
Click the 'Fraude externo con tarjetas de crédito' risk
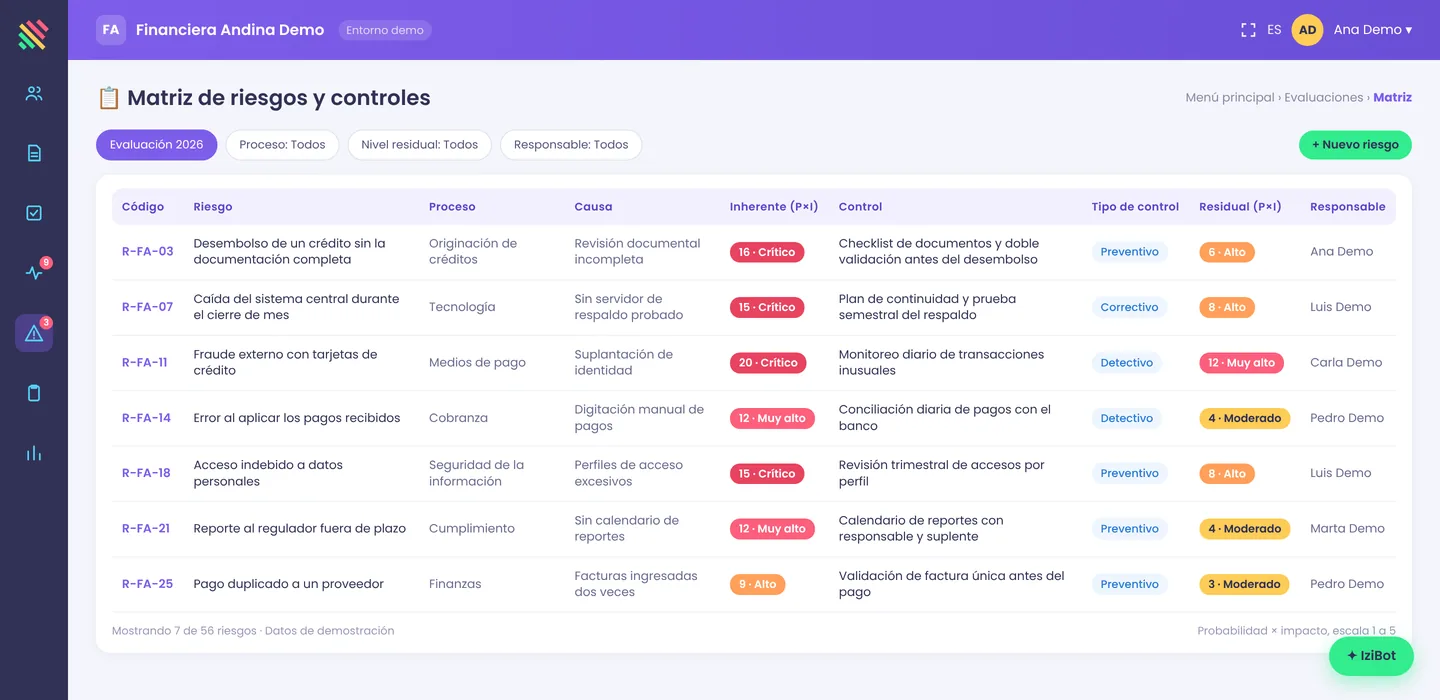tap(285, 362)
